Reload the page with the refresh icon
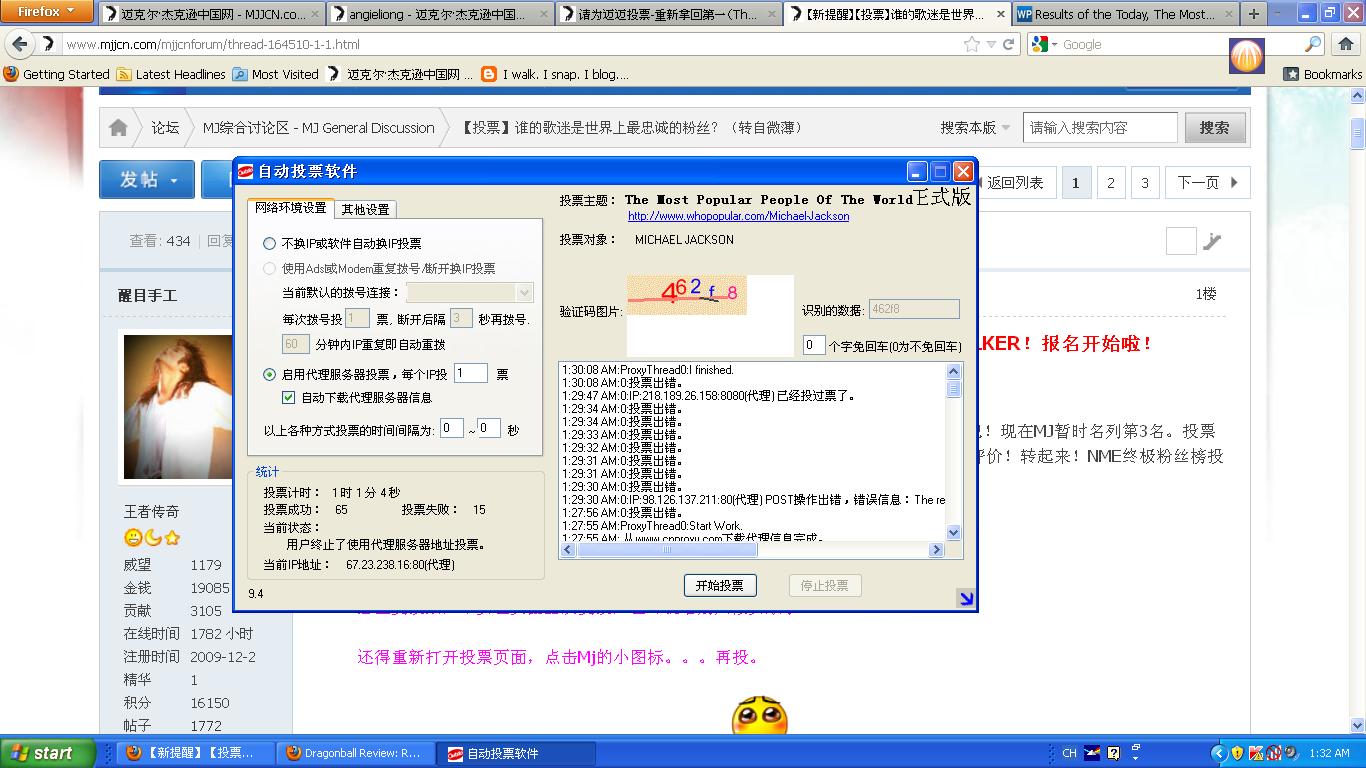The image size is (1366, 768). point(1009,44)
